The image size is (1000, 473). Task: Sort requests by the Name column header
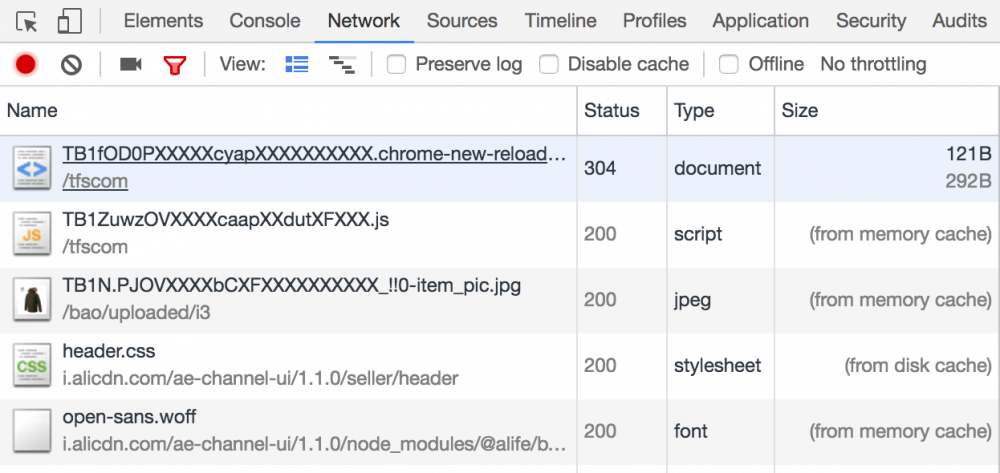tap(289, 111)
